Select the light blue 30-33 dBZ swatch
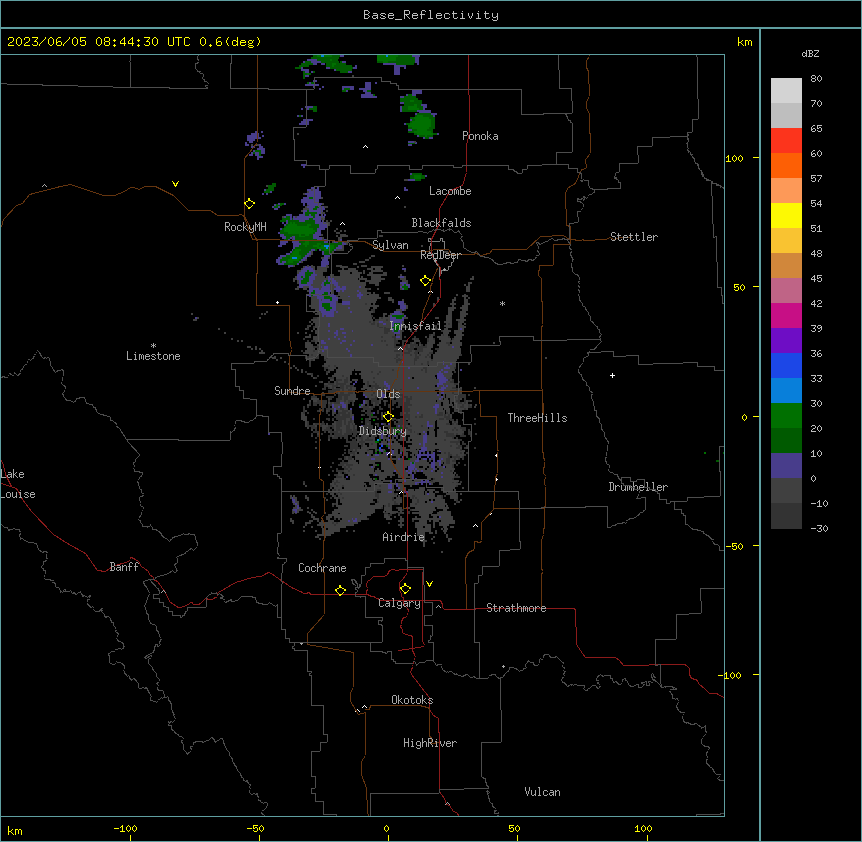Viewport: 862px width, 842px height. pyautogui.click(x=786, y=391)
